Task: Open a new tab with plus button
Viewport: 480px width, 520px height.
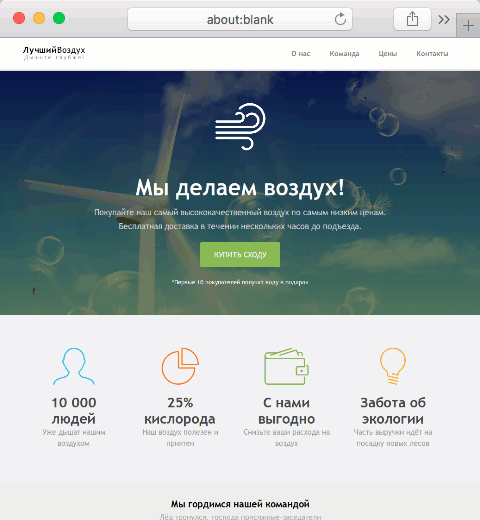Action: [x=468, y=26]
